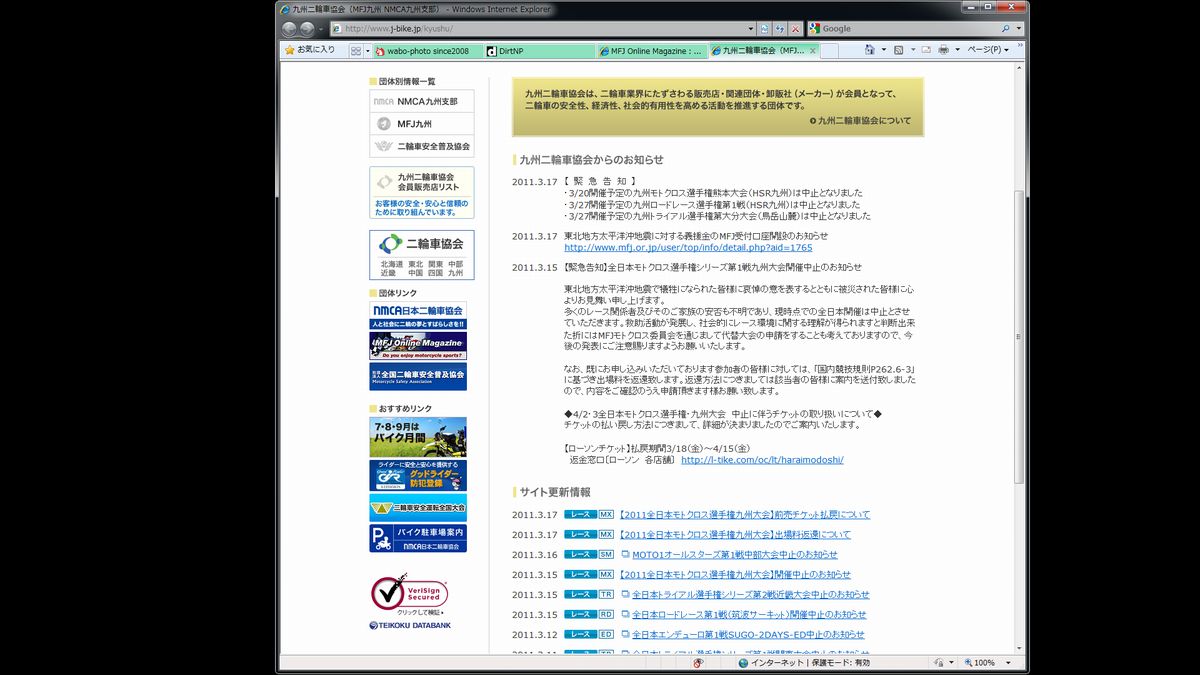Click the browser Forward button
The width and height of the screenshot is (1200, 675).
pos(307,29)
